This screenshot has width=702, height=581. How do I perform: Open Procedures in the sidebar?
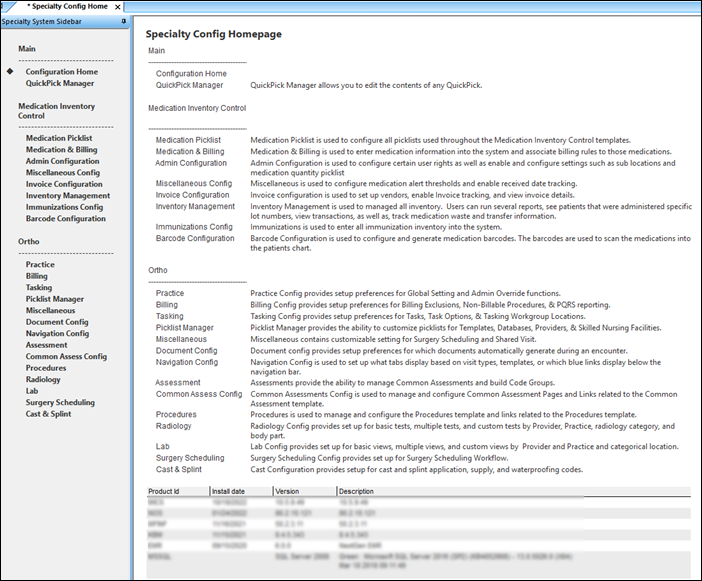tap(46, 368)
